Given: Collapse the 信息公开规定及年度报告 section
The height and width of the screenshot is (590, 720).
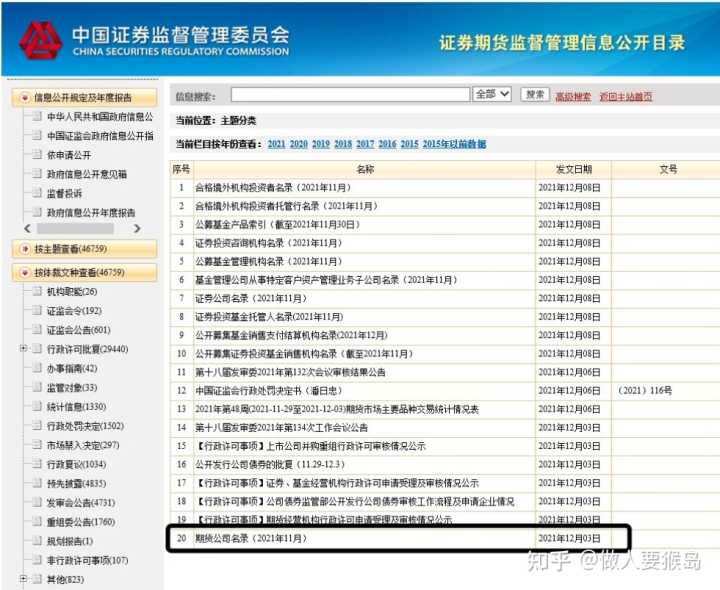Looking at the screenshot, I should pyautogui.click(x=24, y=97).
